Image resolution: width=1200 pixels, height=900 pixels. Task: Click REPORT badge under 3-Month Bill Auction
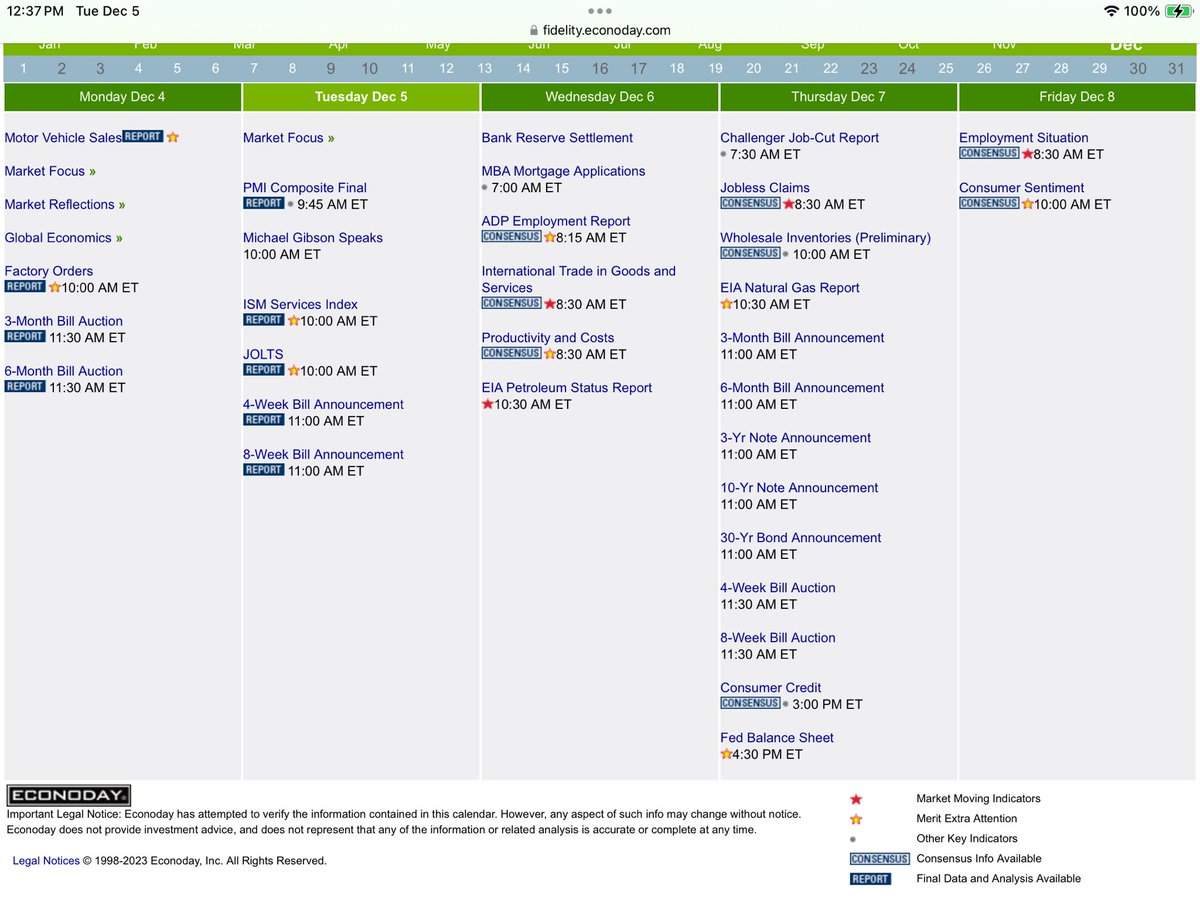click(x=25, y=337)
